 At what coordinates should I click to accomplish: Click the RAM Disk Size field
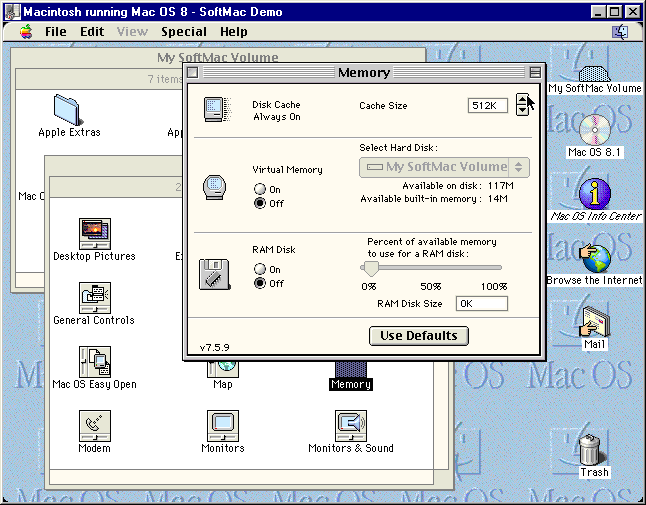pos(482,304)
